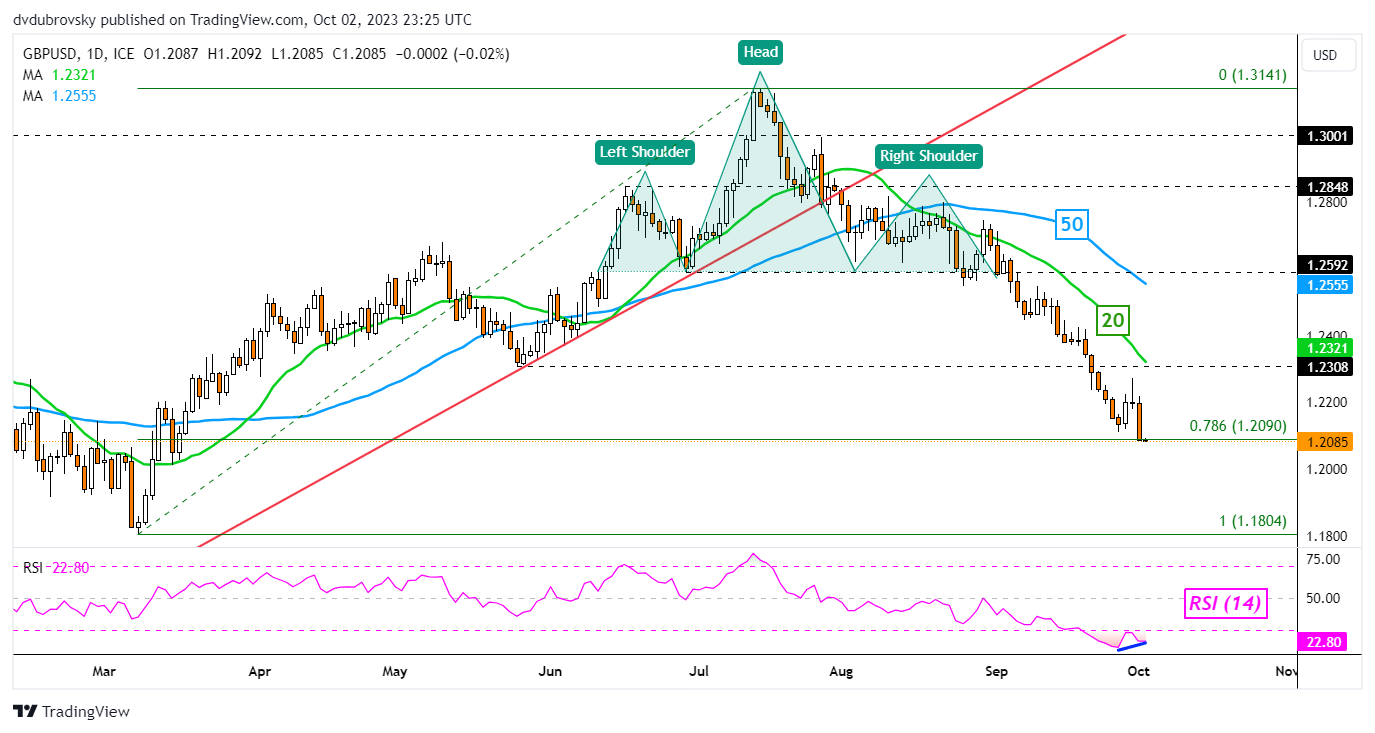Screen dimensions: 1375x733
Task: Select the blue MA 1.2555 legend entry
Action: (x=56, y=95)
